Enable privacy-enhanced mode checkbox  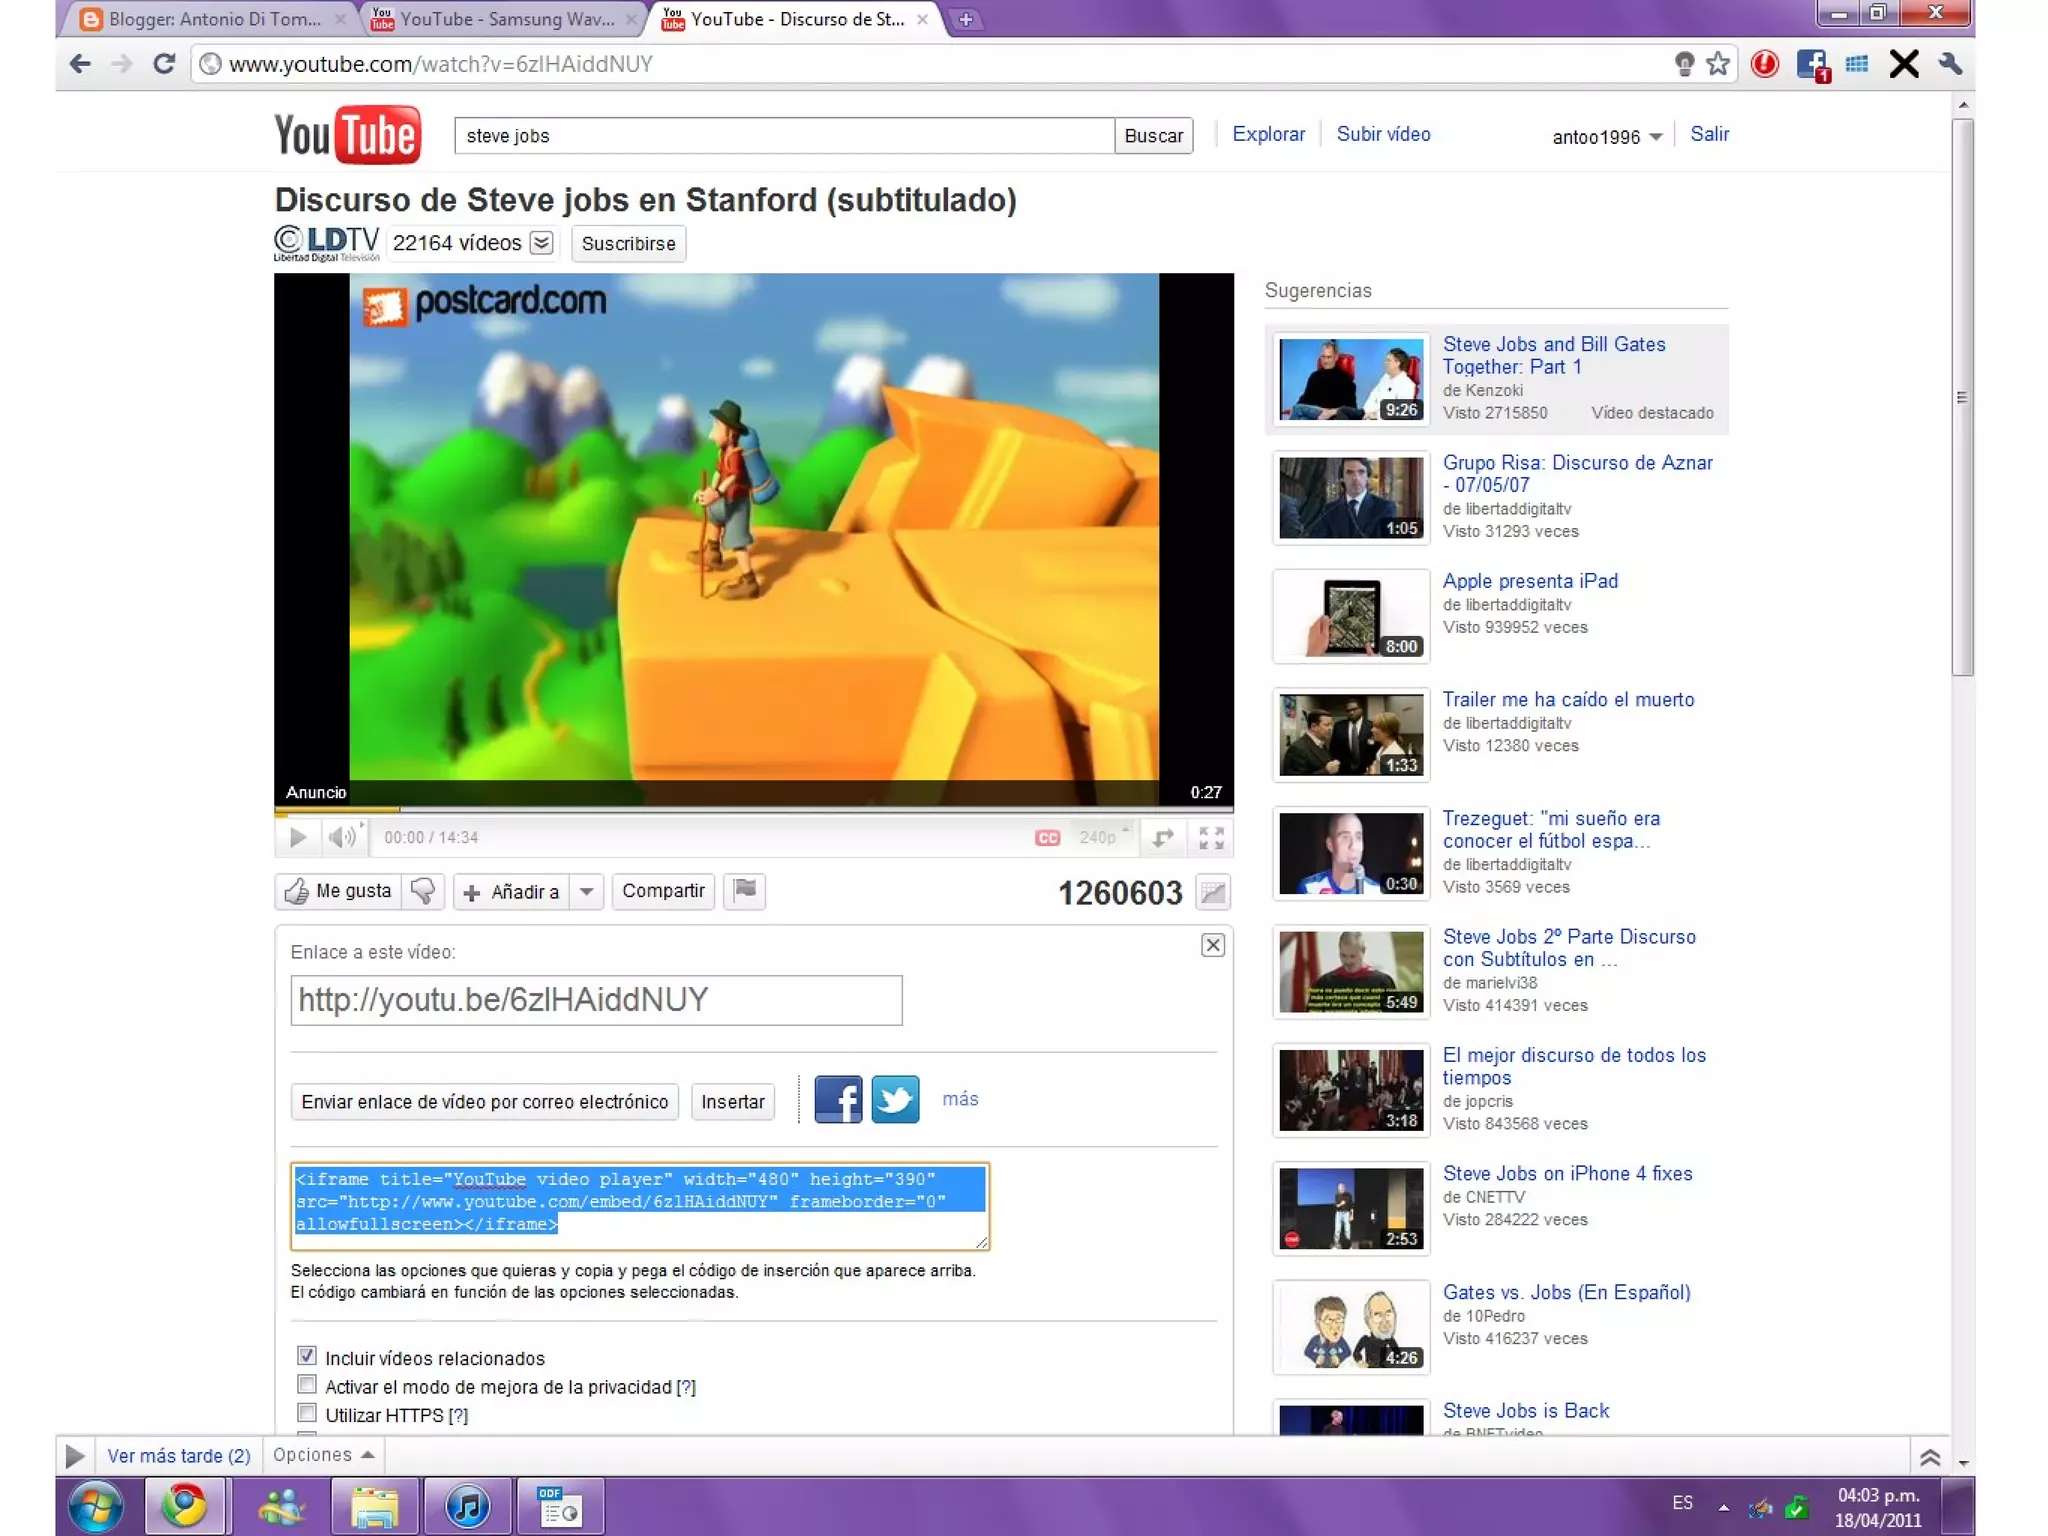(307, 1385)
